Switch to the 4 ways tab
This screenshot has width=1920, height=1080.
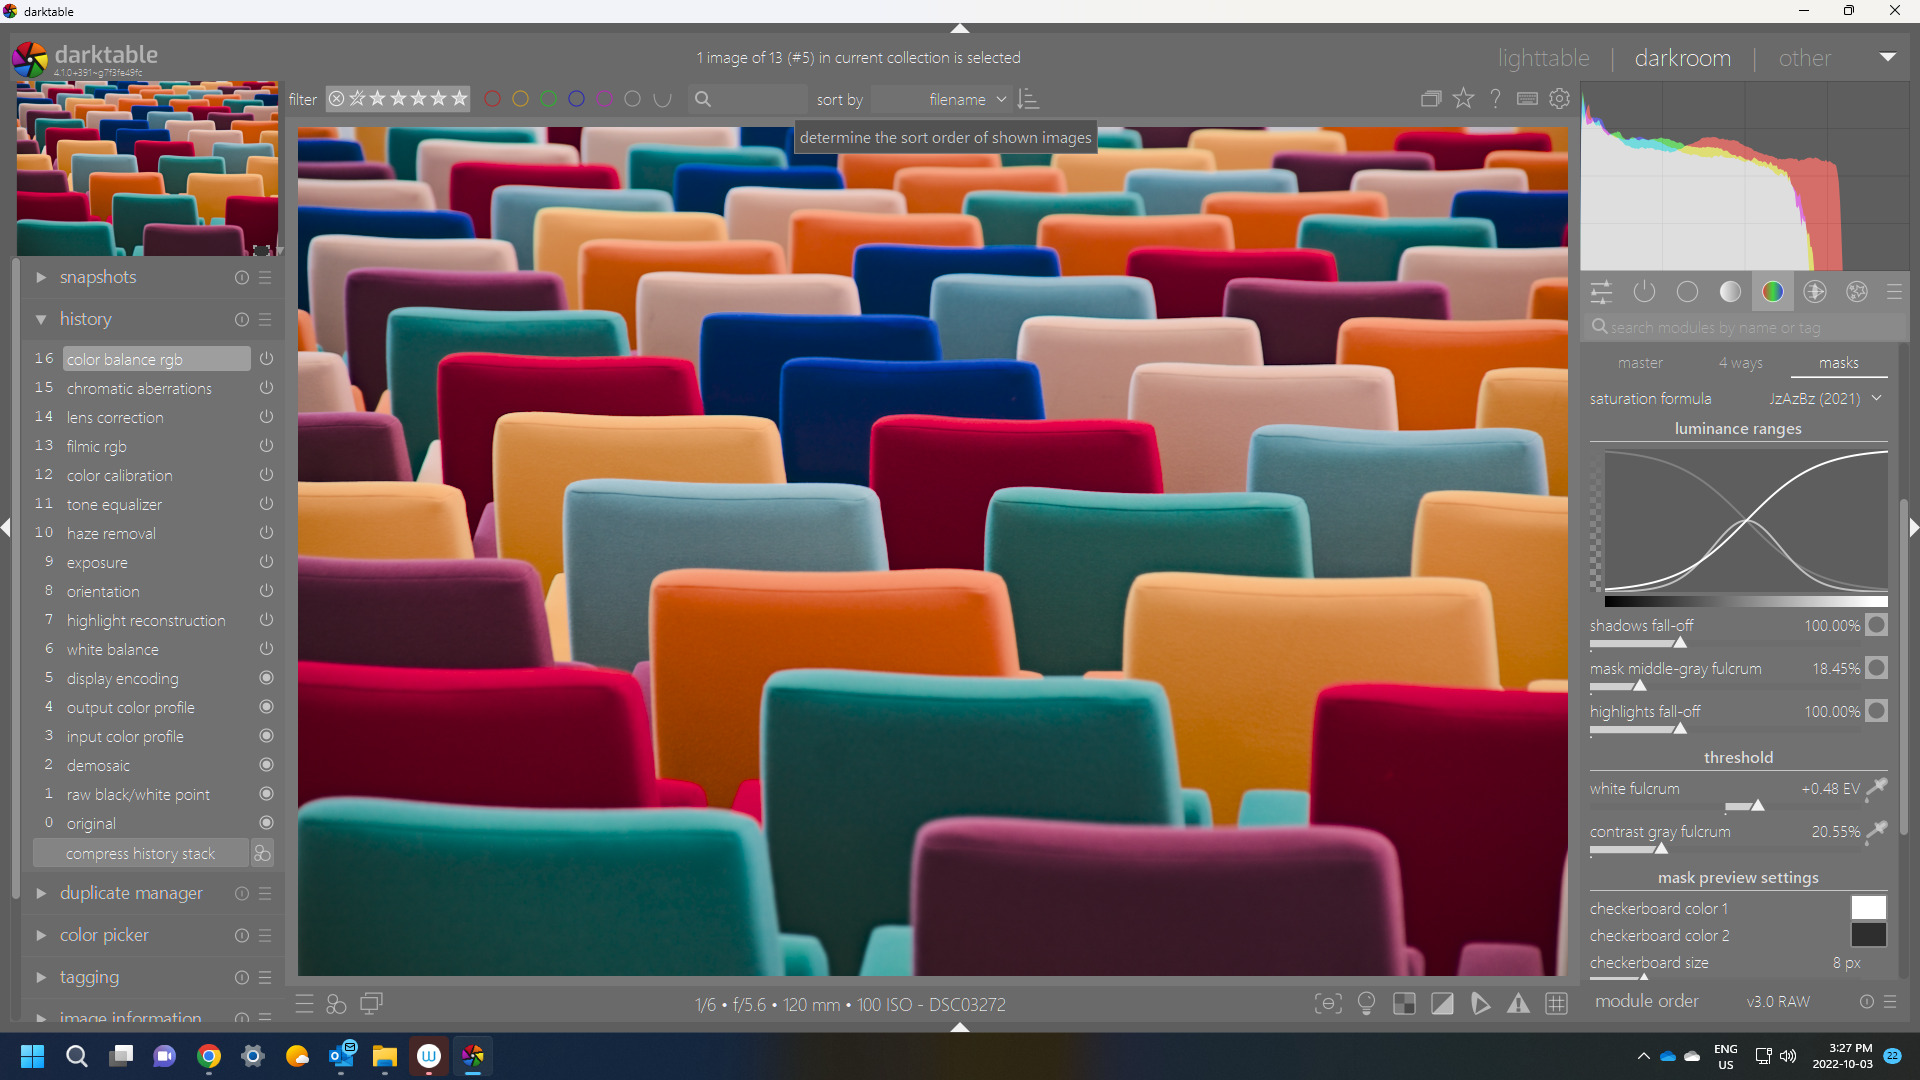click(1740, 363)
